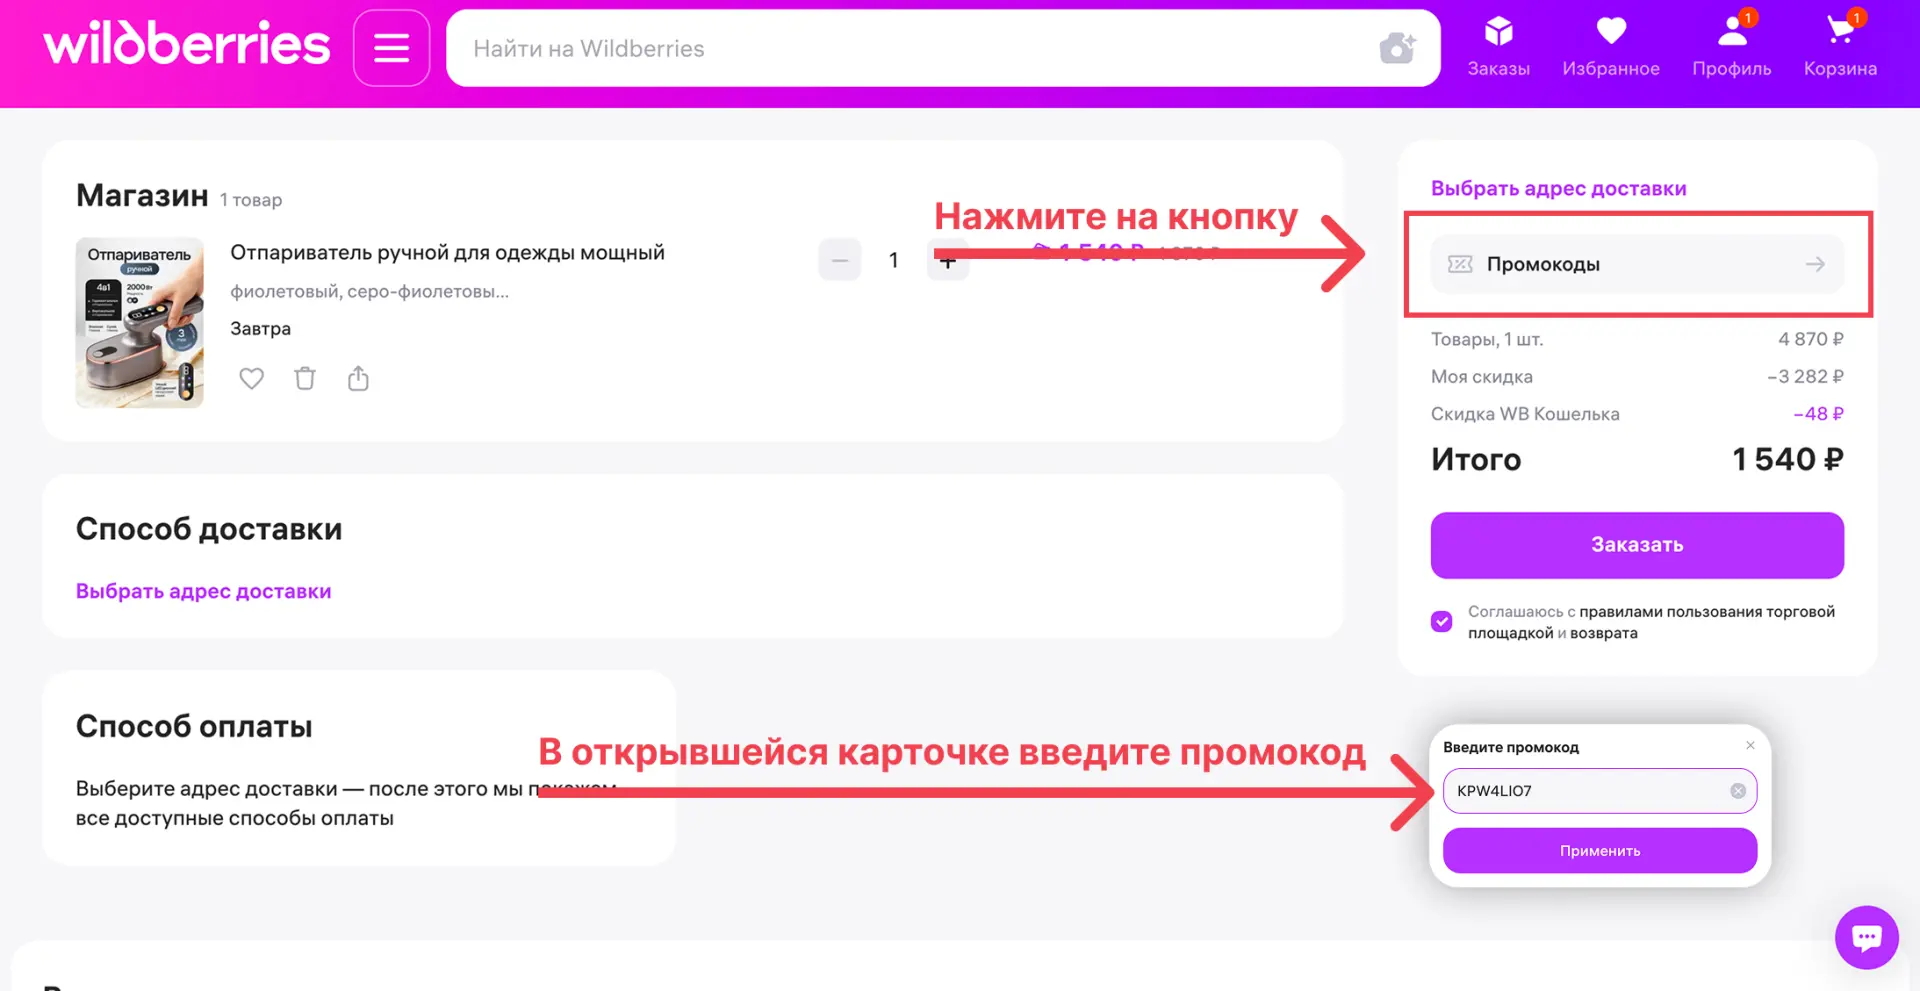
Task: Open the hamburger catalog menu
Action: [391, 48]
